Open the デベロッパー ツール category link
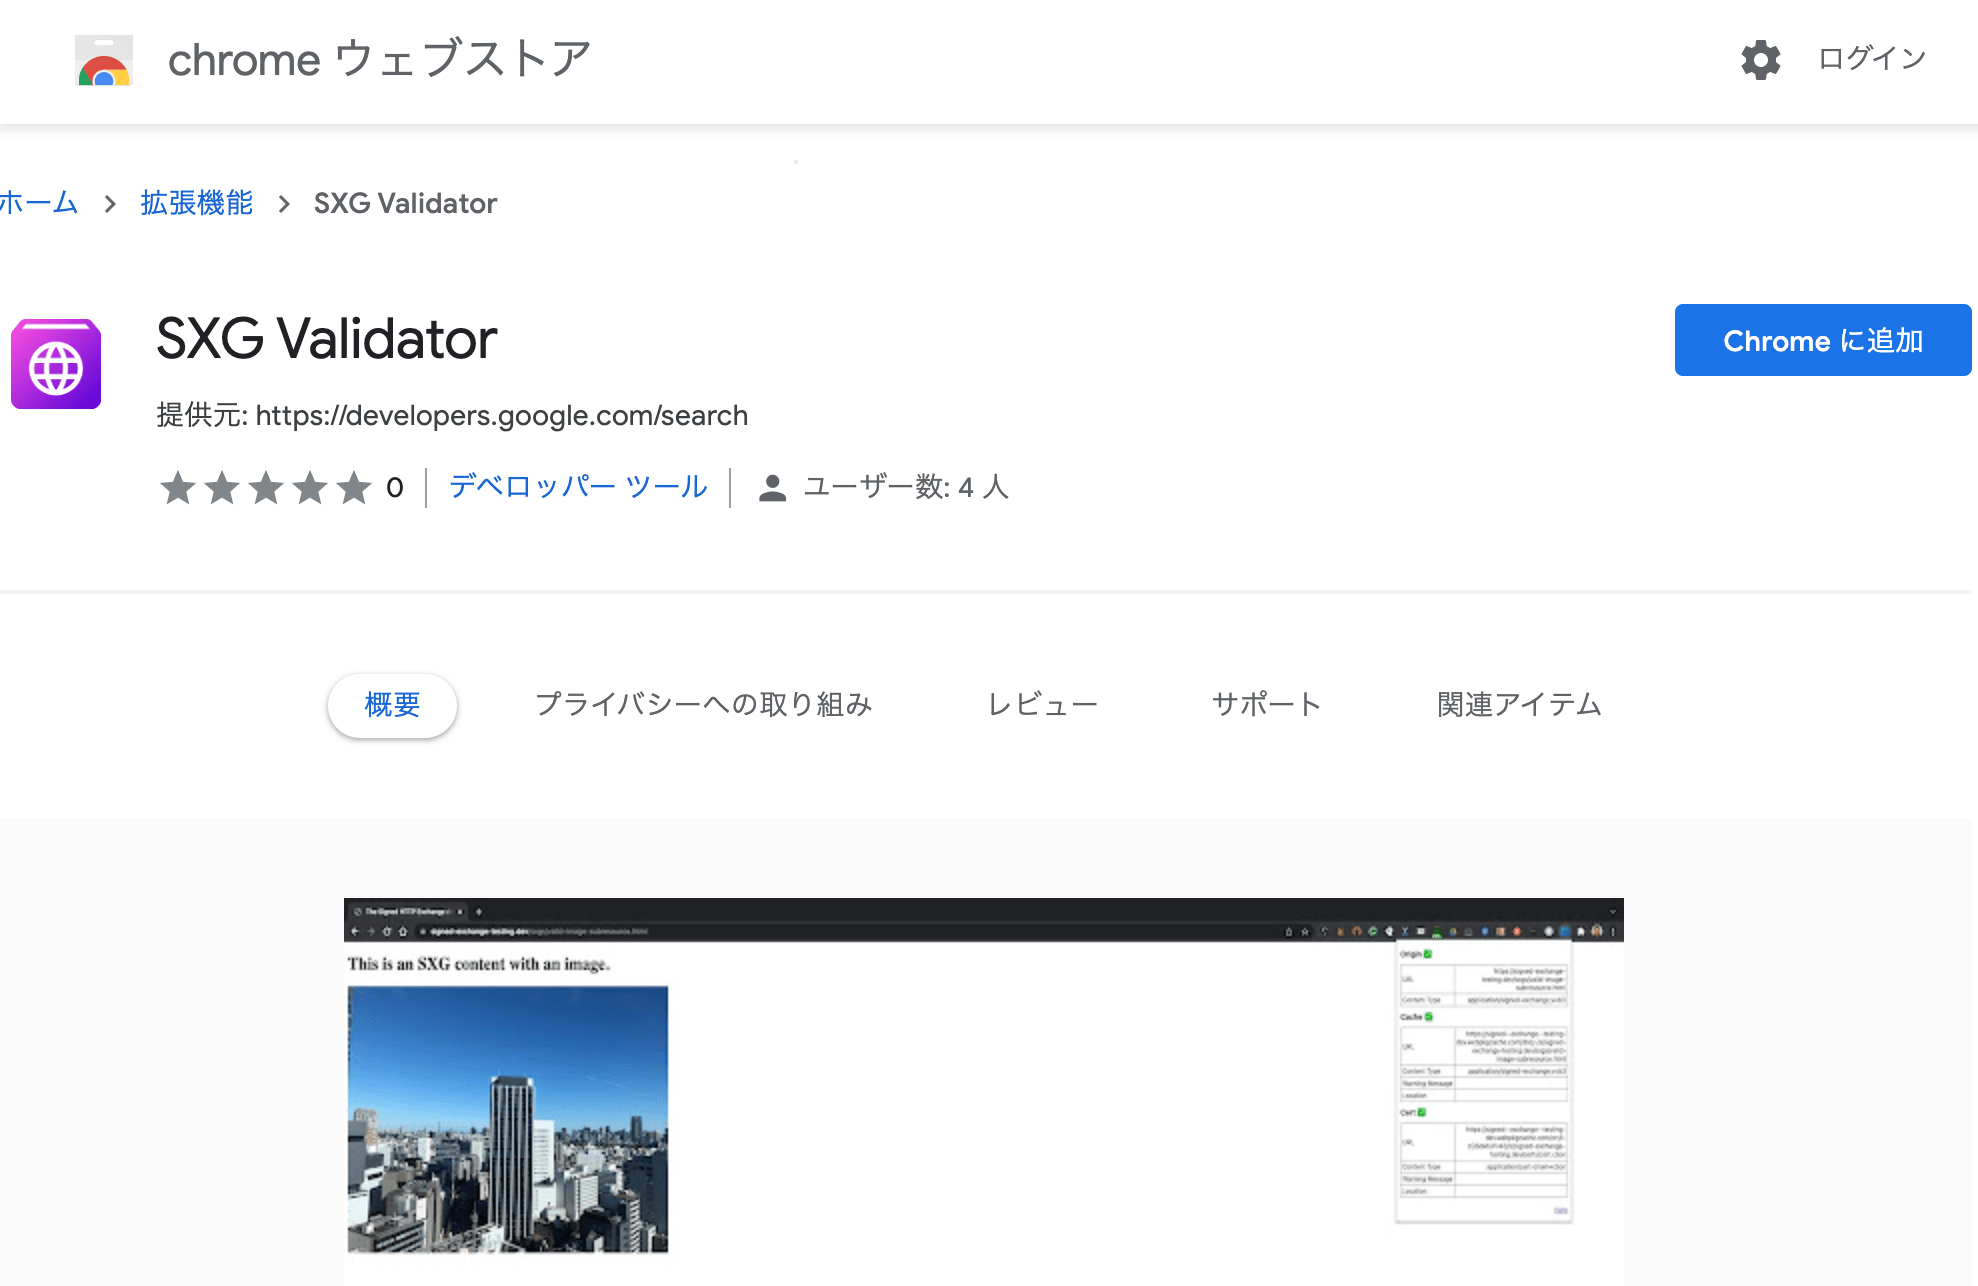1978x1286 pixels. pyautogui.click(x=578, y=487)
